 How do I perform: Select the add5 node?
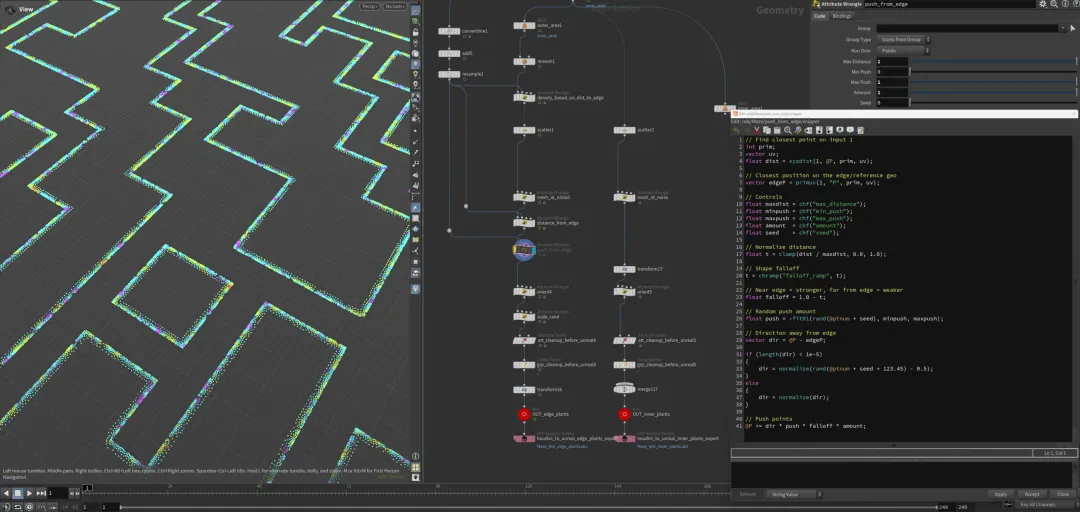tap(449, 53)
